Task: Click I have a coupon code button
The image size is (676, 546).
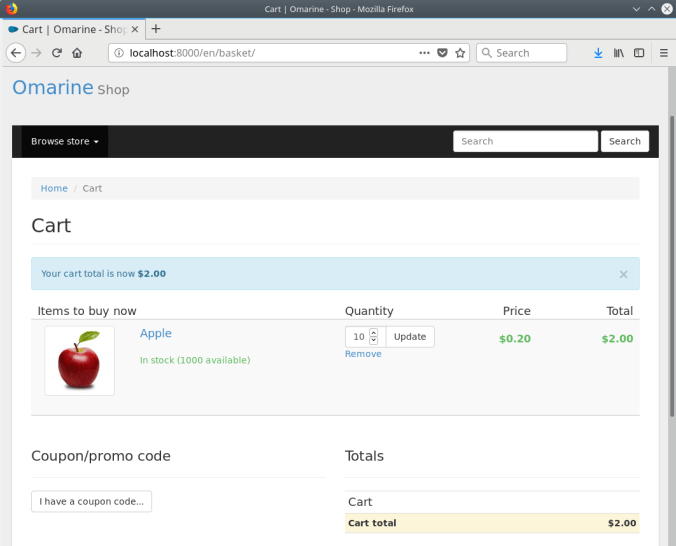Action: (91, 501)
